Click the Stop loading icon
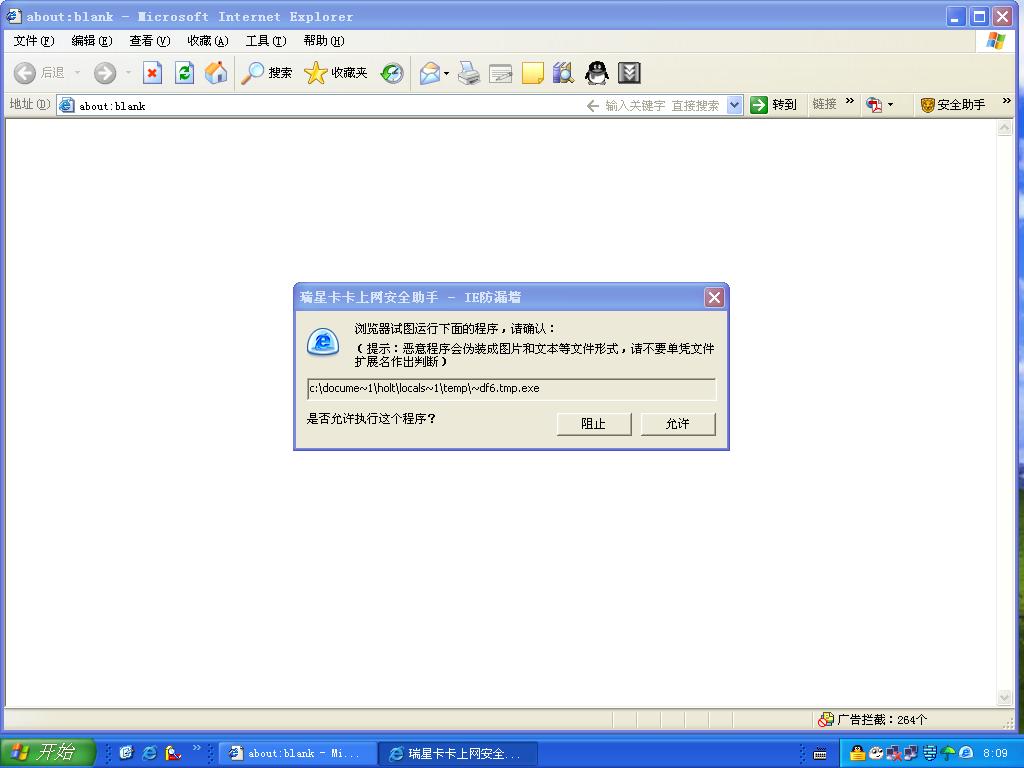 (152, 72)
